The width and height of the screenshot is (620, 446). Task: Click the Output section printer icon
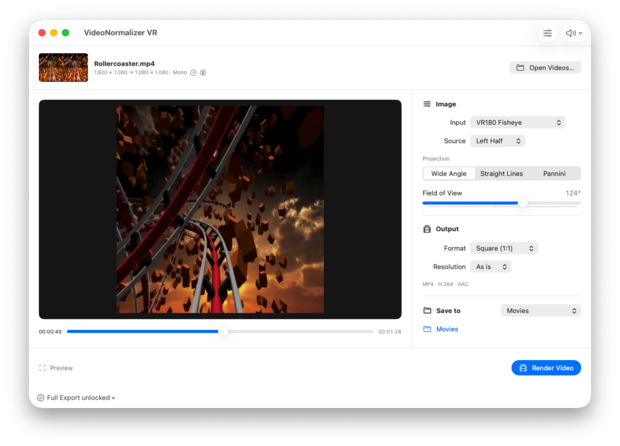pyautogui.click(x=427, y=229)
